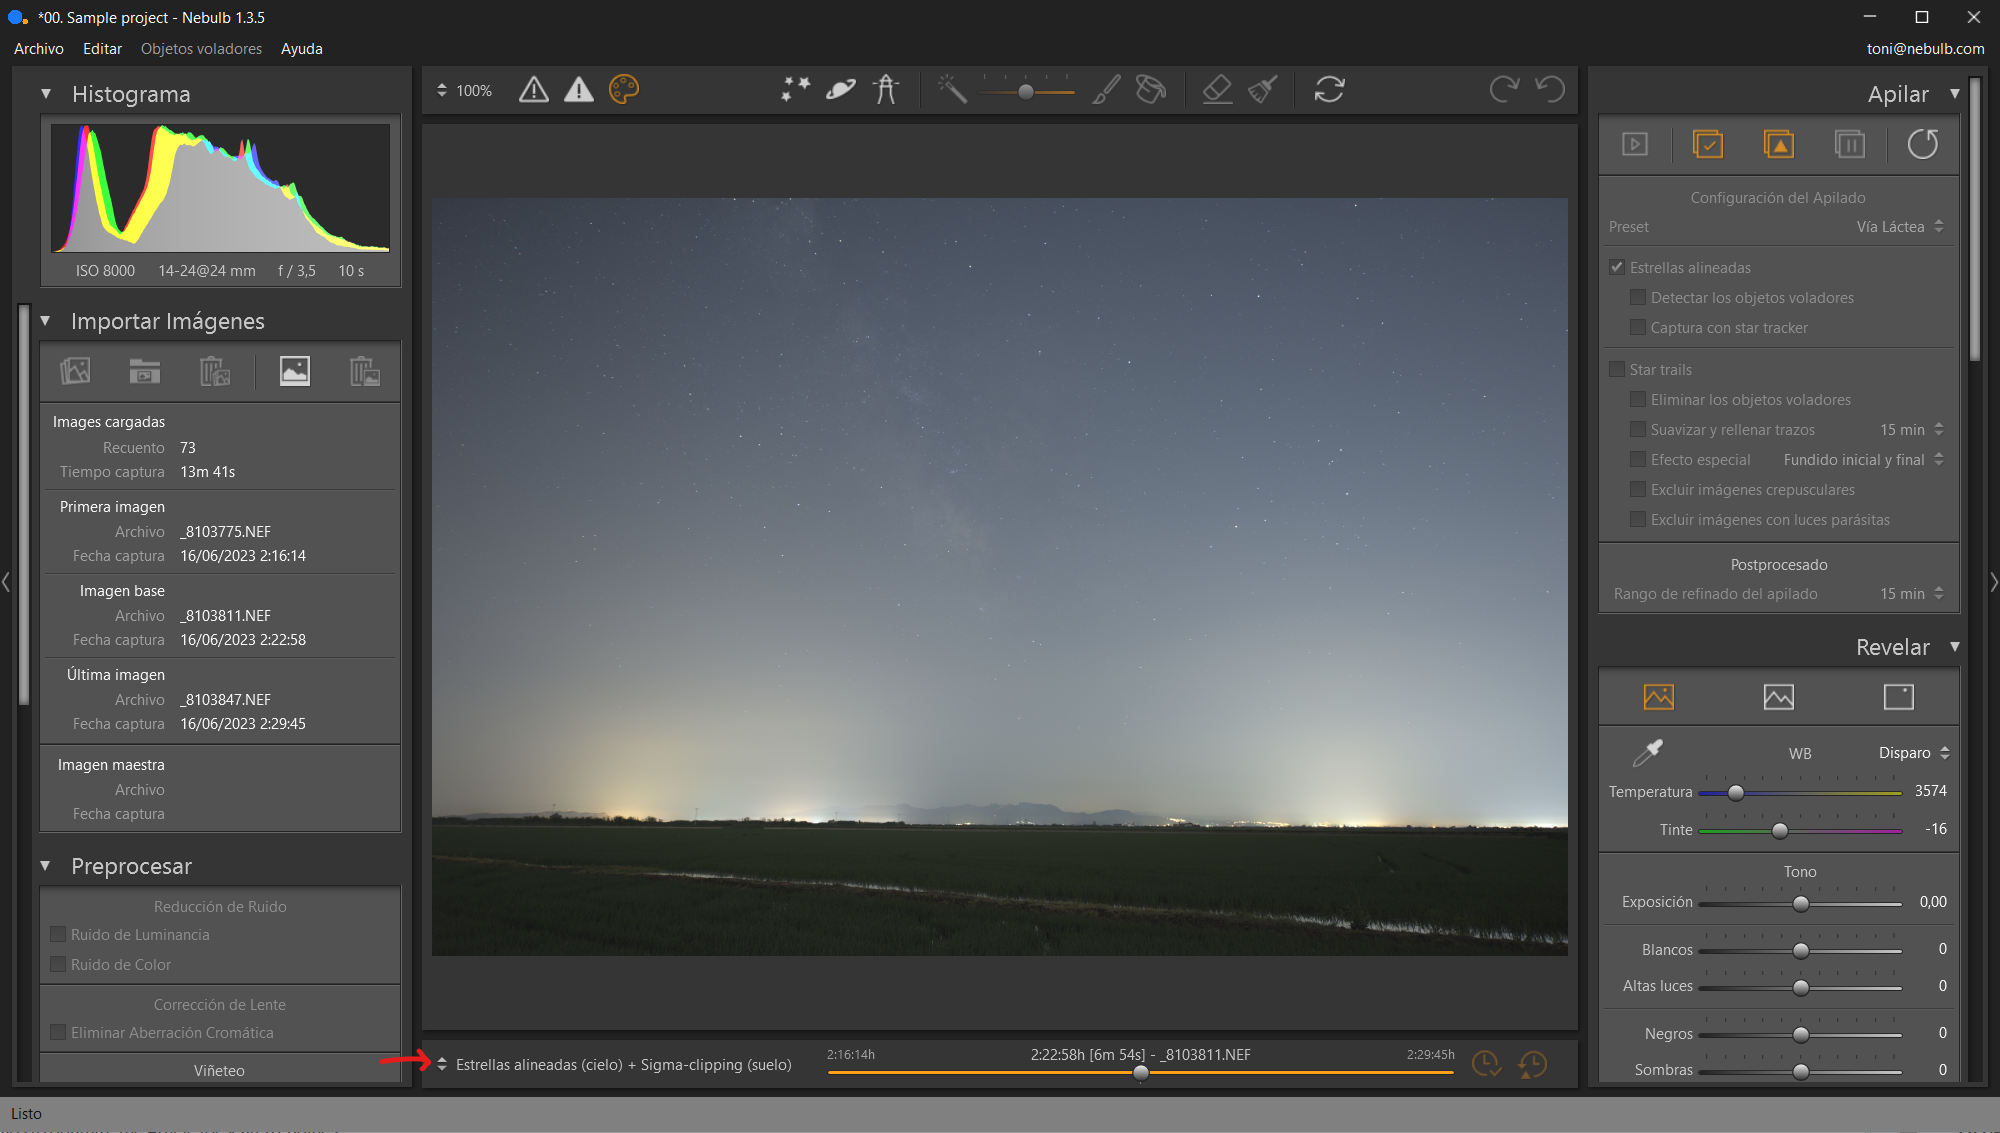Adjust Rango de refinado 15 min stepper
Viewport: 2000px width, 1133px height.
[x=1939, y=594]
